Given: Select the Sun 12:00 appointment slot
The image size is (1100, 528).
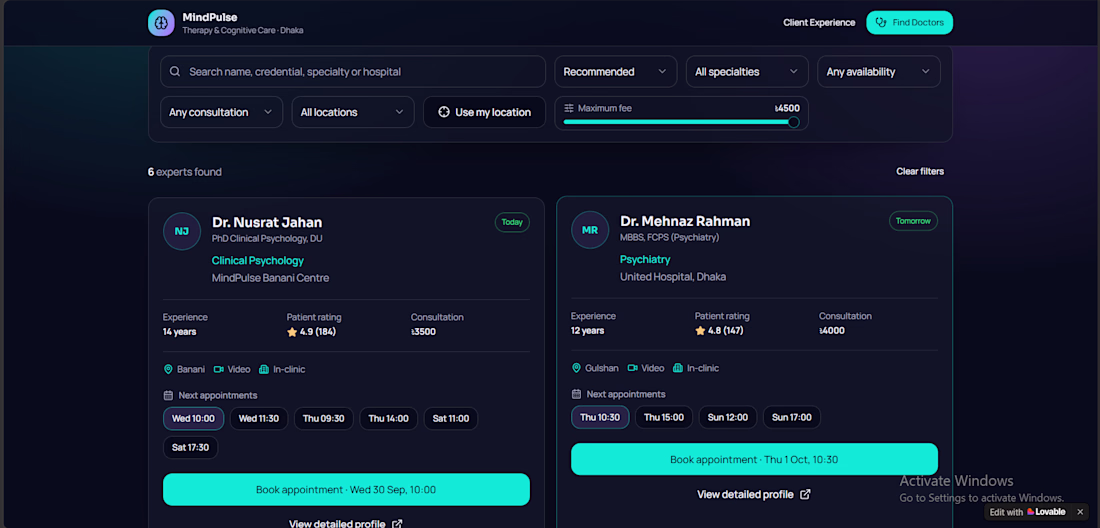Looking at the screenshot, I should (727, 417).
